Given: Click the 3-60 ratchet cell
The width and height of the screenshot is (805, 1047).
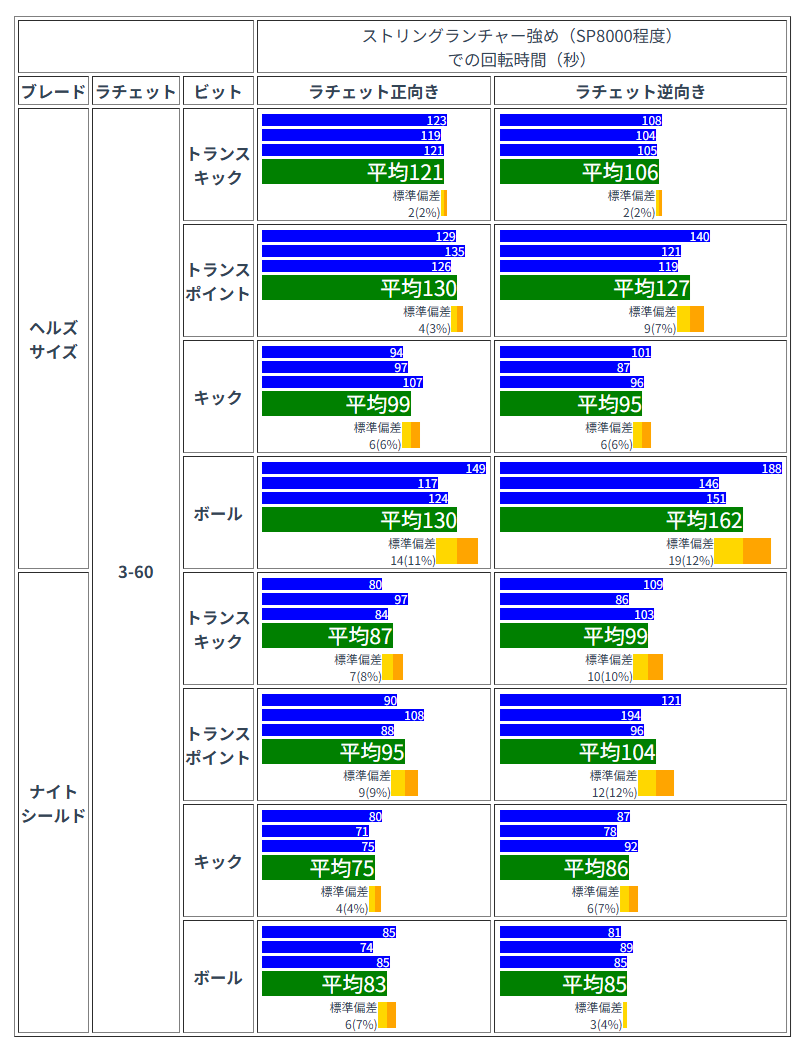Looking at the screenshot, I should (x=136, y=572).
